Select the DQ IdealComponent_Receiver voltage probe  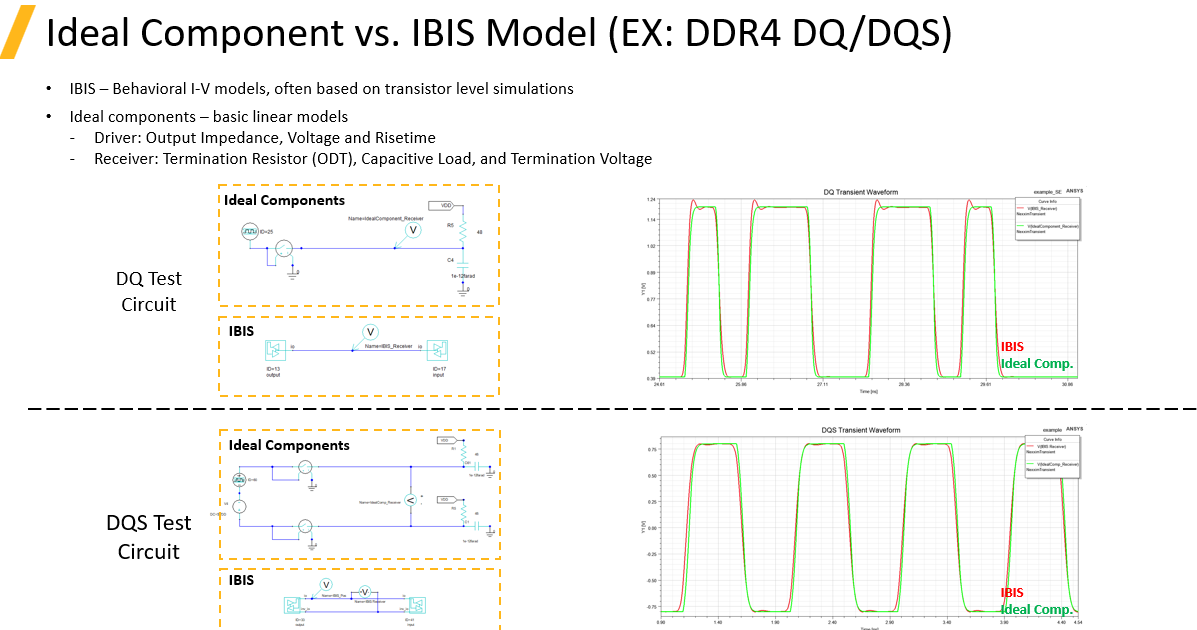pyautogui.click(x=412, y=231)
